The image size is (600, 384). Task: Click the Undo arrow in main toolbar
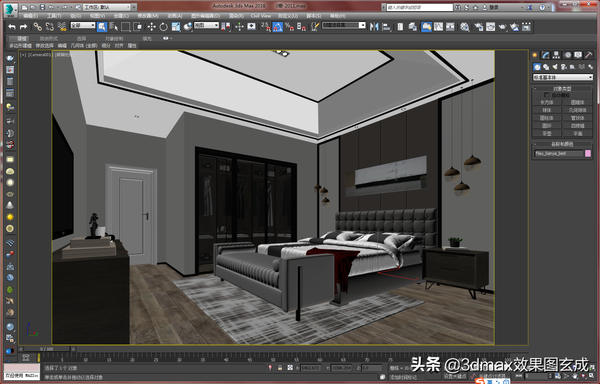point(12,26)
